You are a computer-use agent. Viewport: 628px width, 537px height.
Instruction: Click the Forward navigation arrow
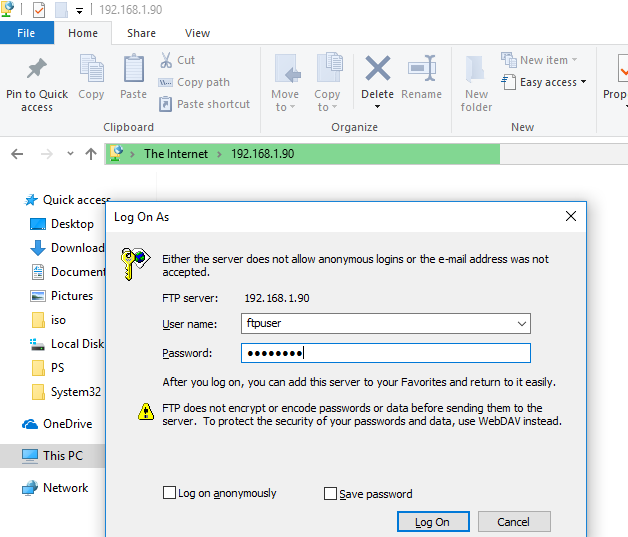(x=47, y=154)
